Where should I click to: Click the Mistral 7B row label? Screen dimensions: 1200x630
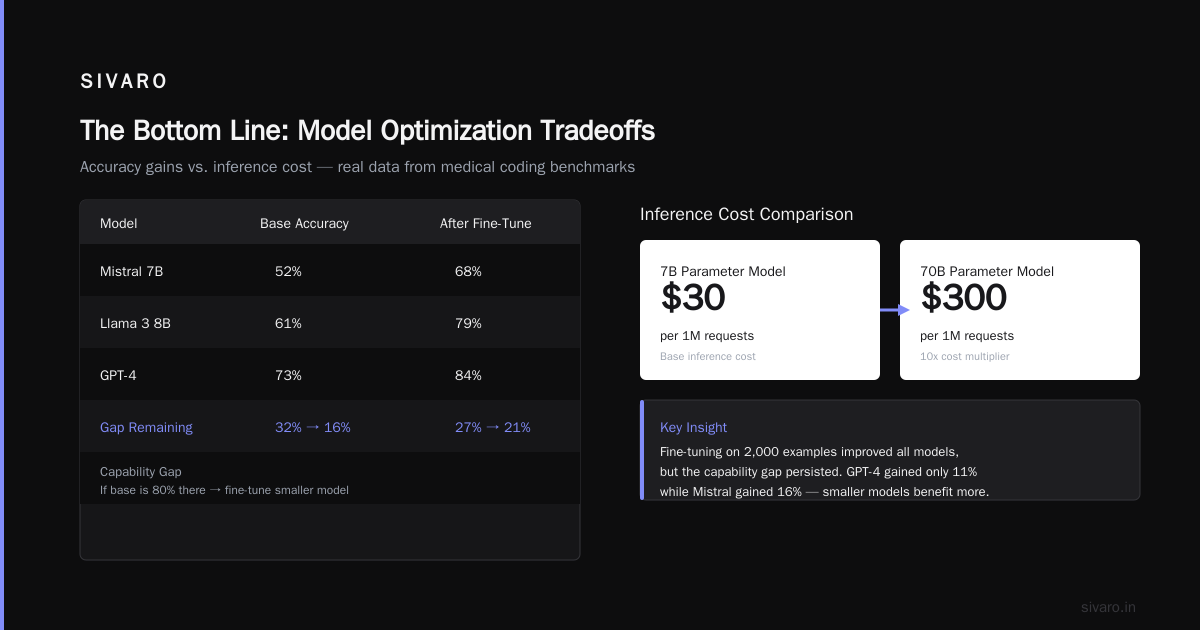coord(131,271)
